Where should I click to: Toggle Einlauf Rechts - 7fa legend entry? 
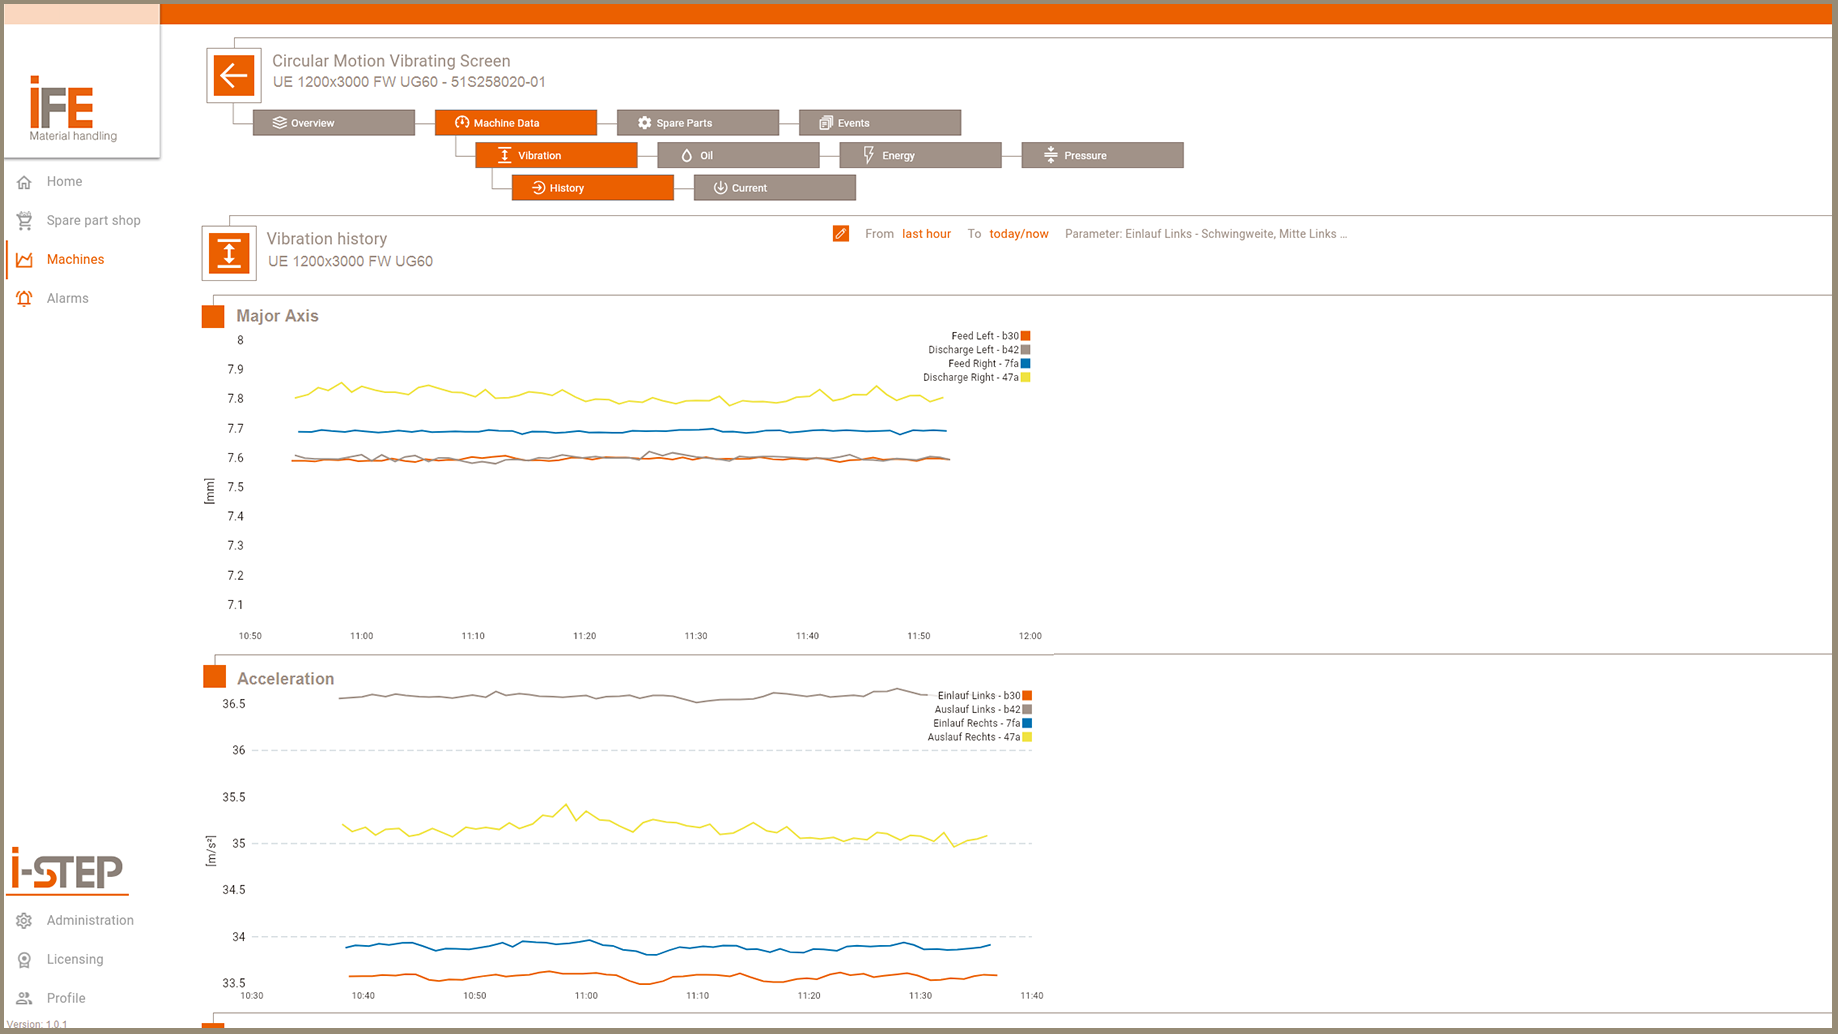coord(980,723)
